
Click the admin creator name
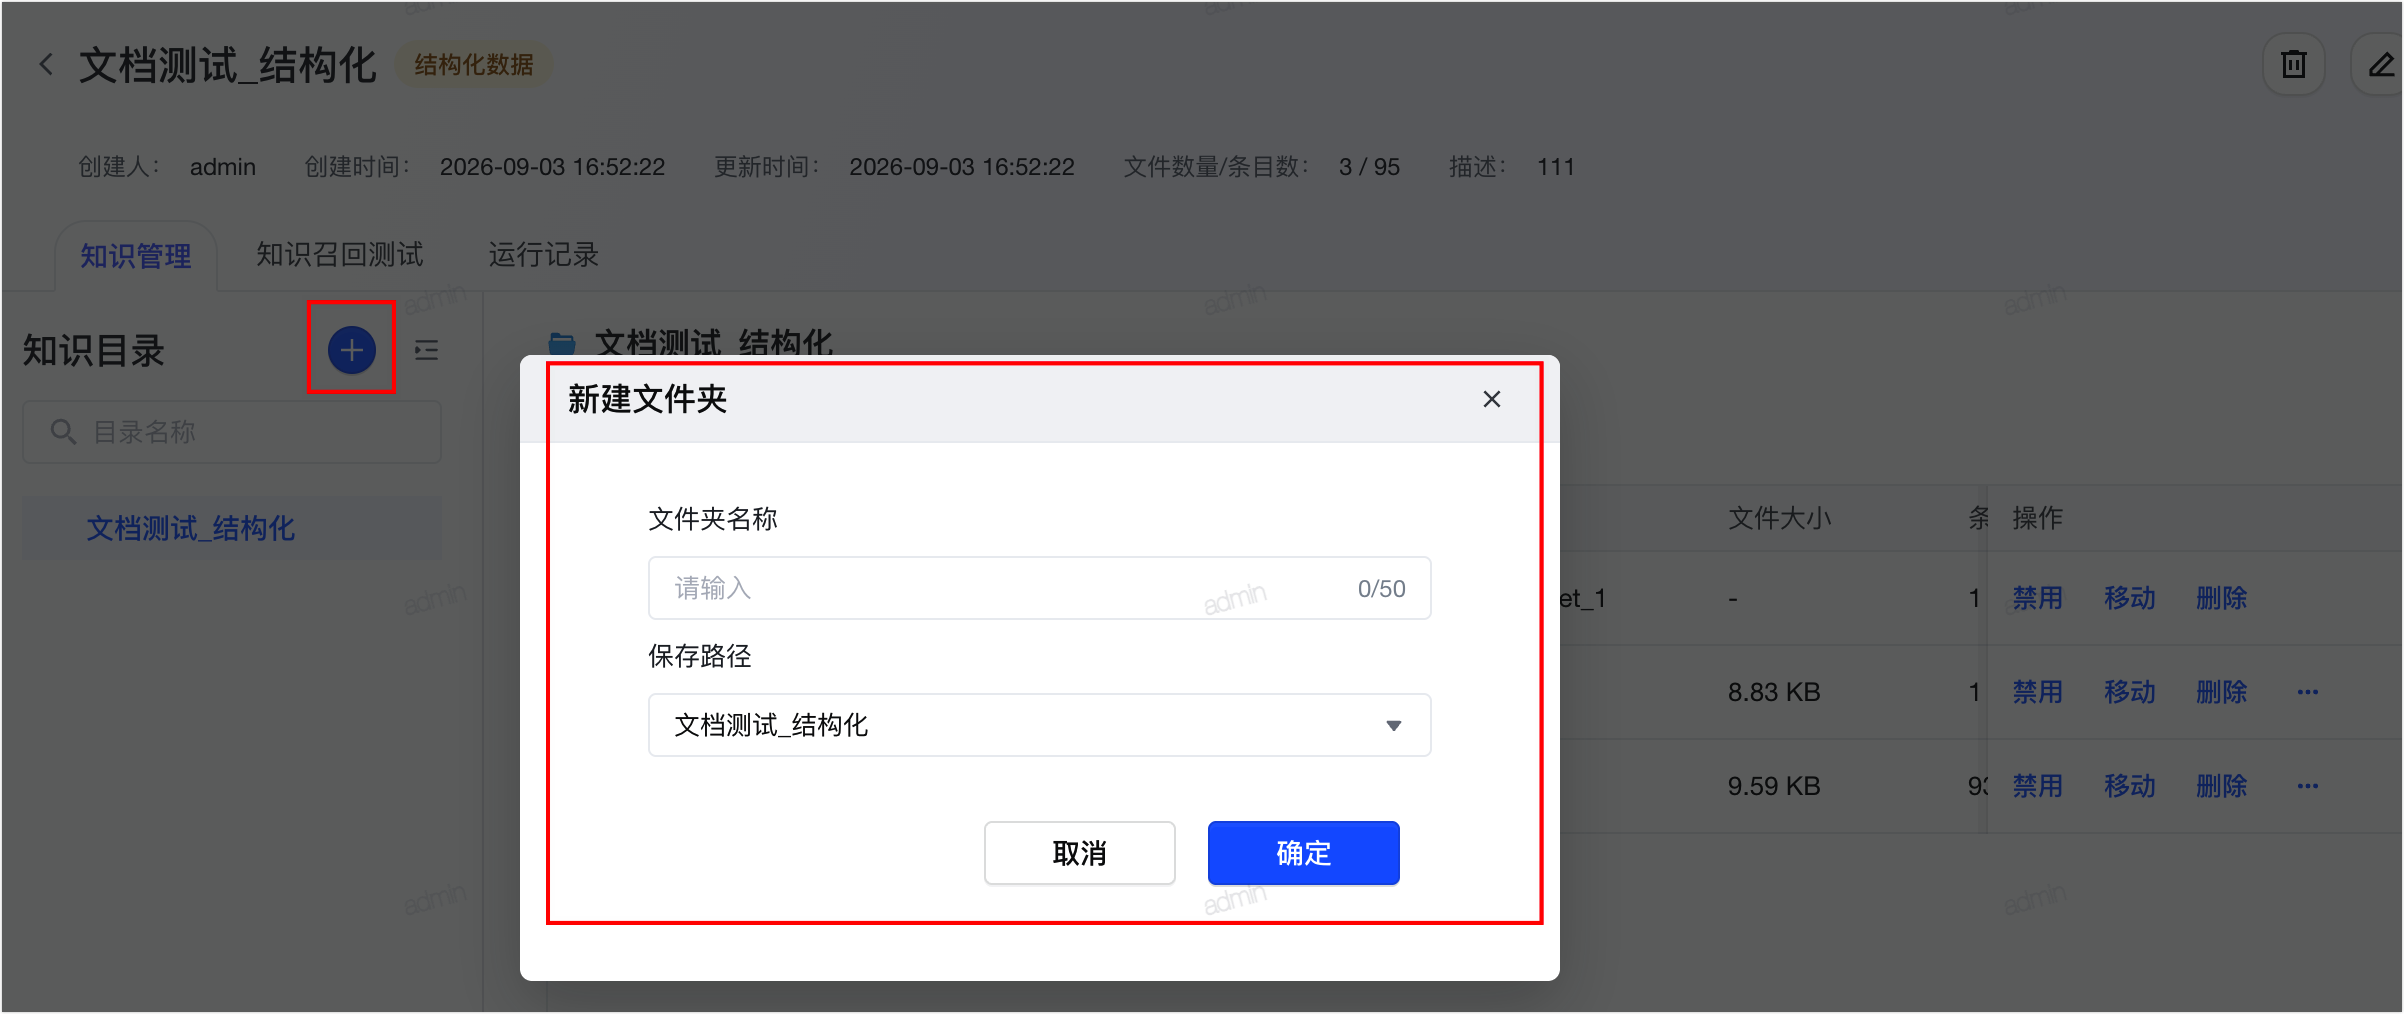(x=223, y=167)
